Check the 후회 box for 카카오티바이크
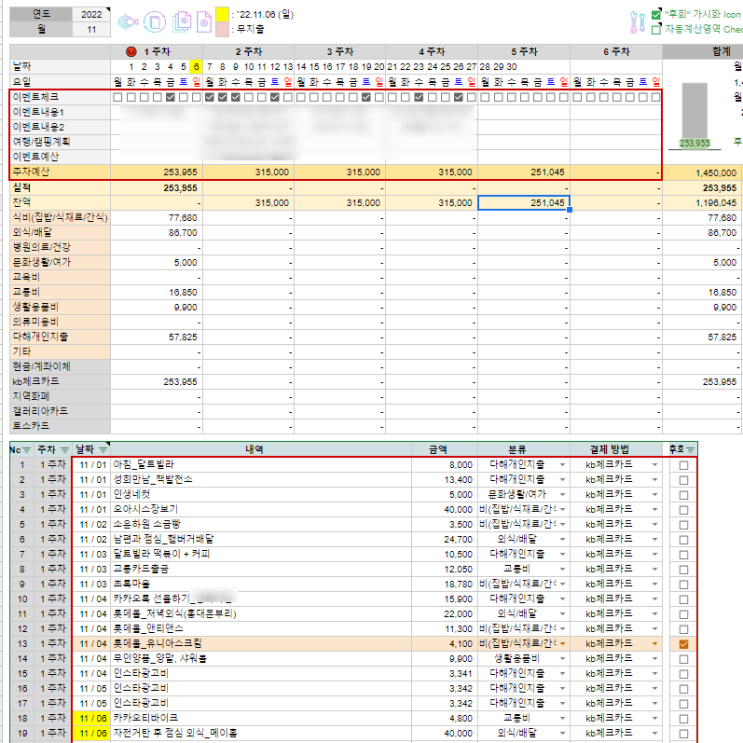This screenshot has height=743, width=743. (683, 719)
